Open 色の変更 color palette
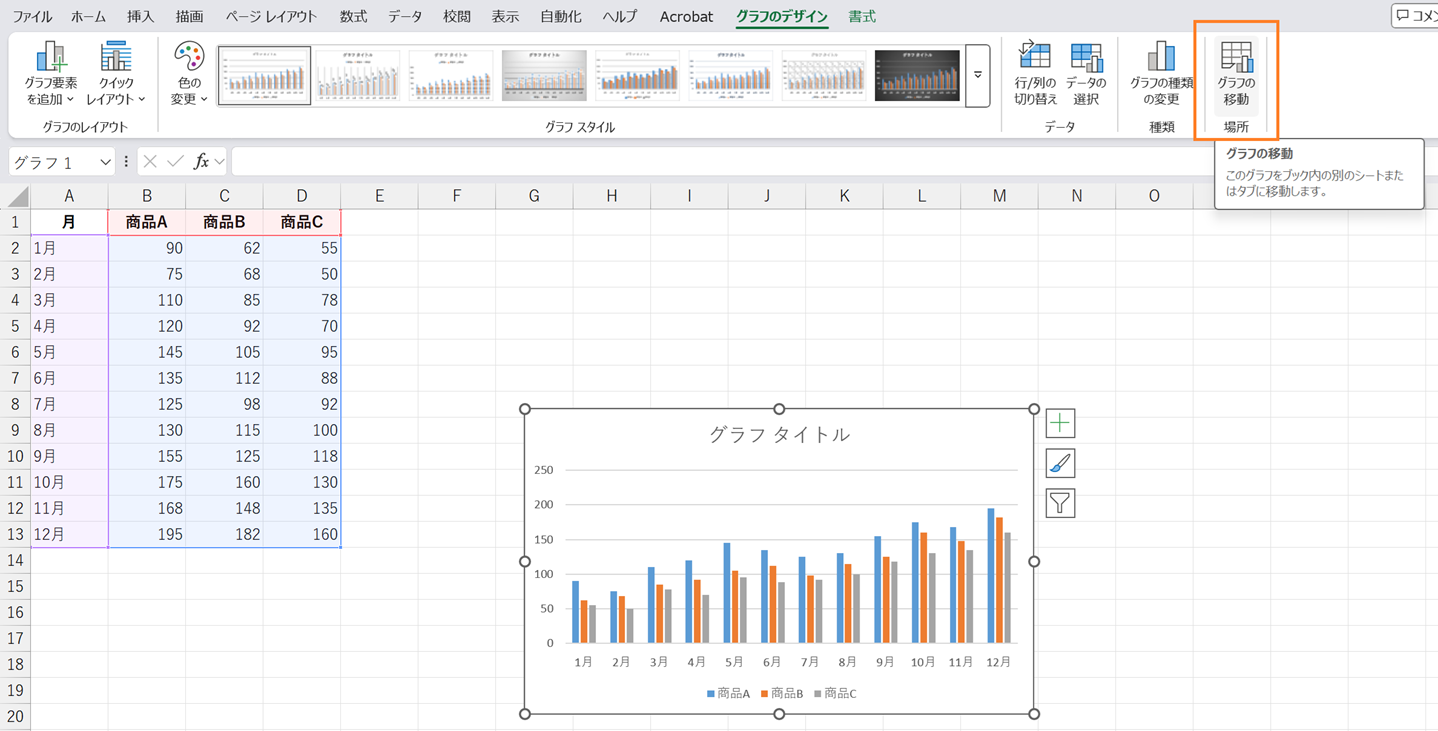Viewport: 1438px width, 731px height. (189, 74)
